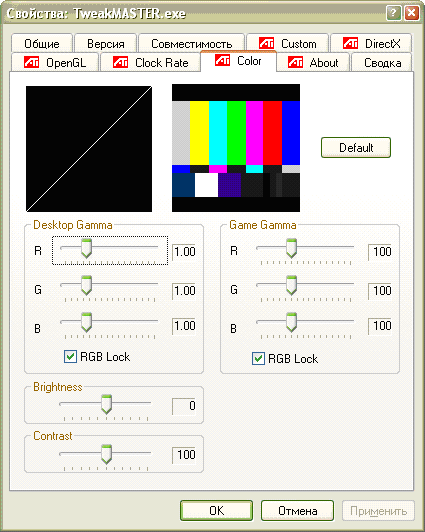Click the ATI icon on OpenGL tab
The image size is (425, 532).
pos(32,62)
